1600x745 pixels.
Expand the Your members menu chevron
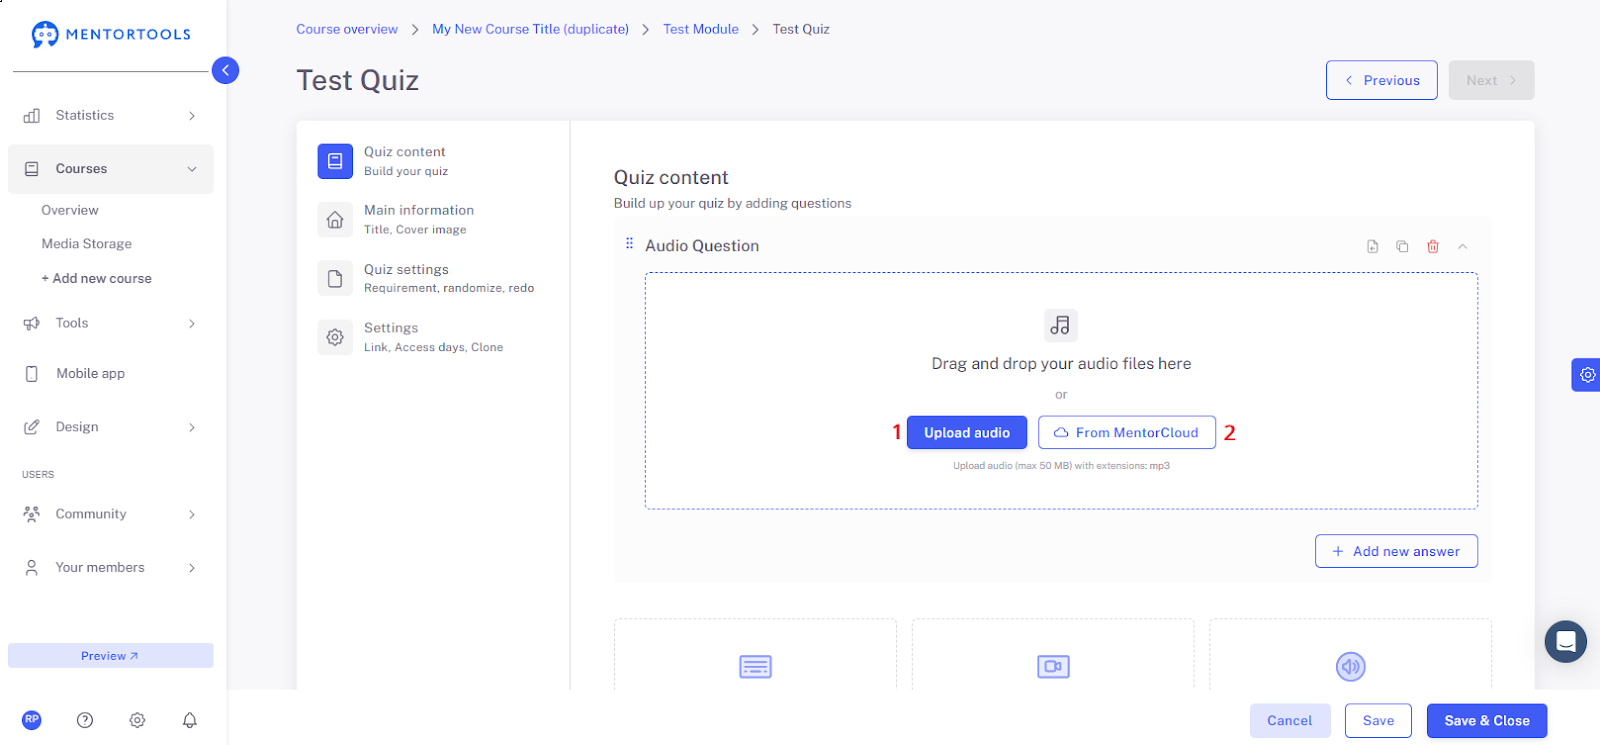pyautogui.click(x=192, y=568)
